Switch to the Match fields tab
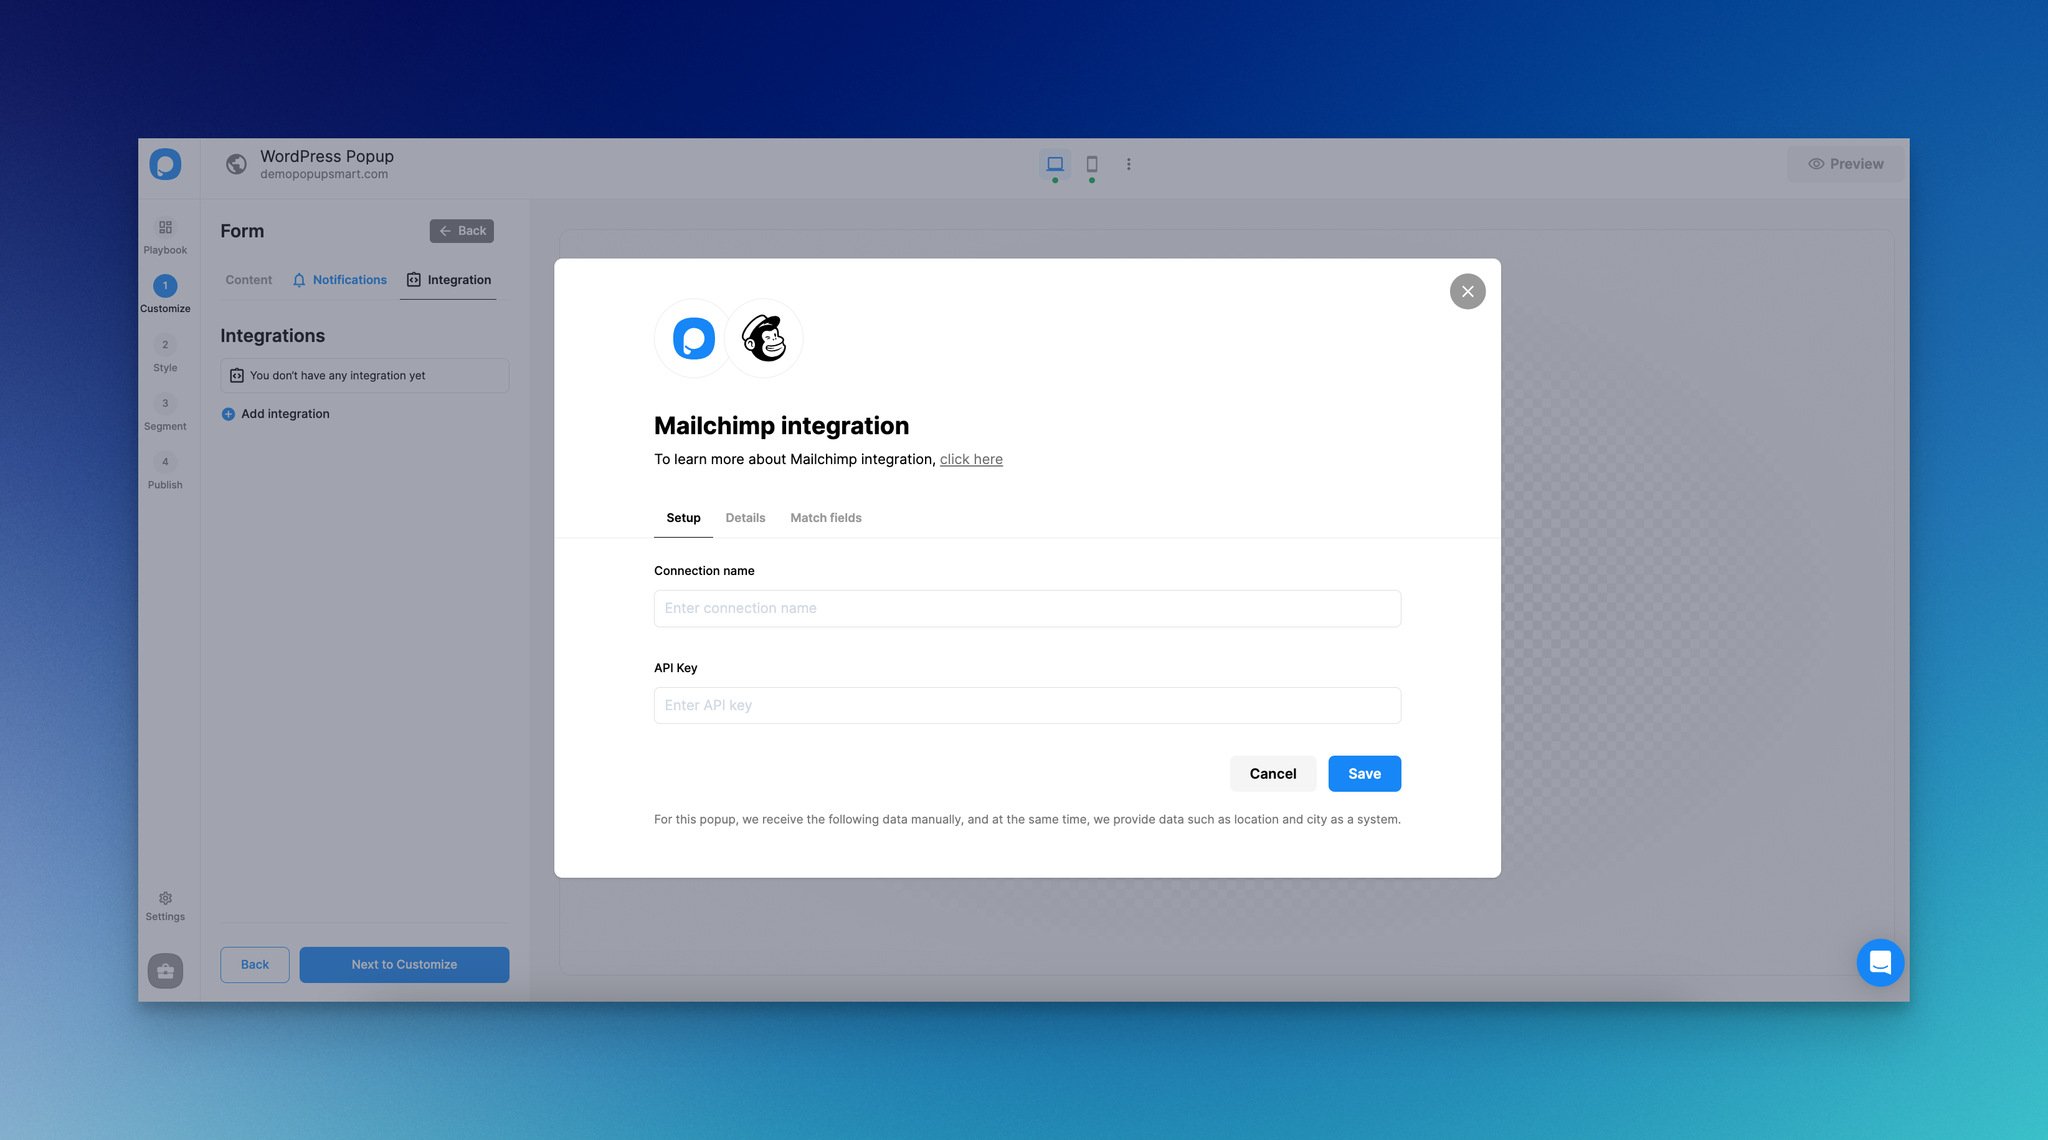The width and height of the screenshot is (2048, 1140). [825, 518]
